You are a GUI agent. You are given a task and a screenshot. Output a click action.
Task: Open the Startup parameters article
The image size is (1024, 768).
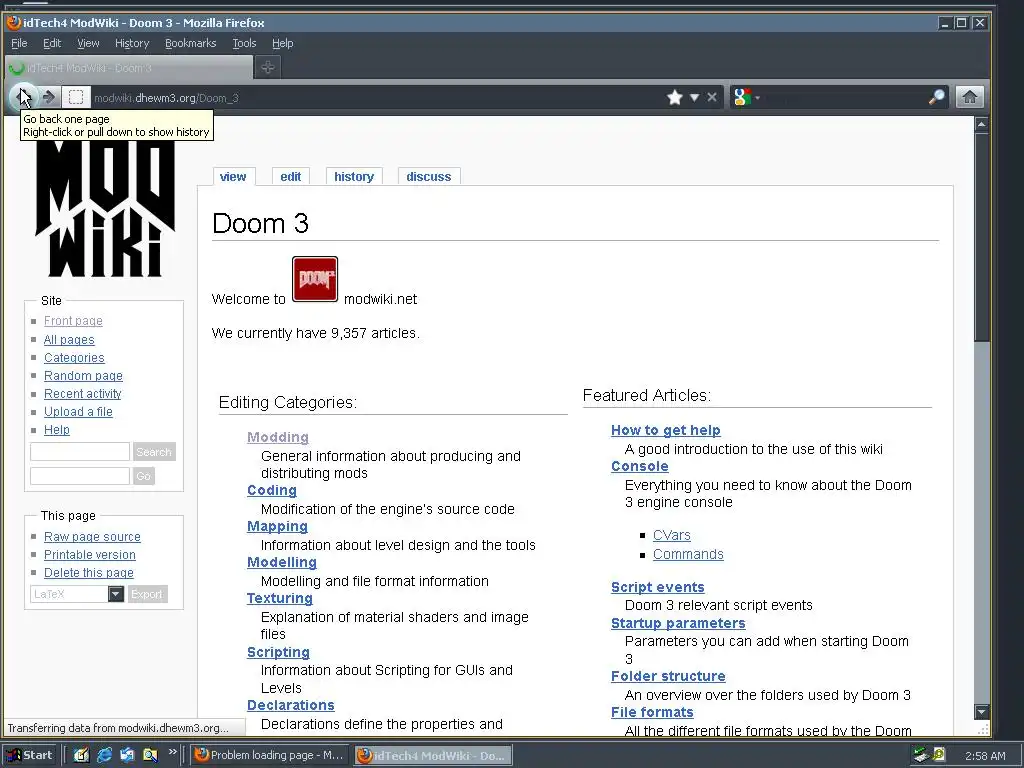(x=678, y=622)
